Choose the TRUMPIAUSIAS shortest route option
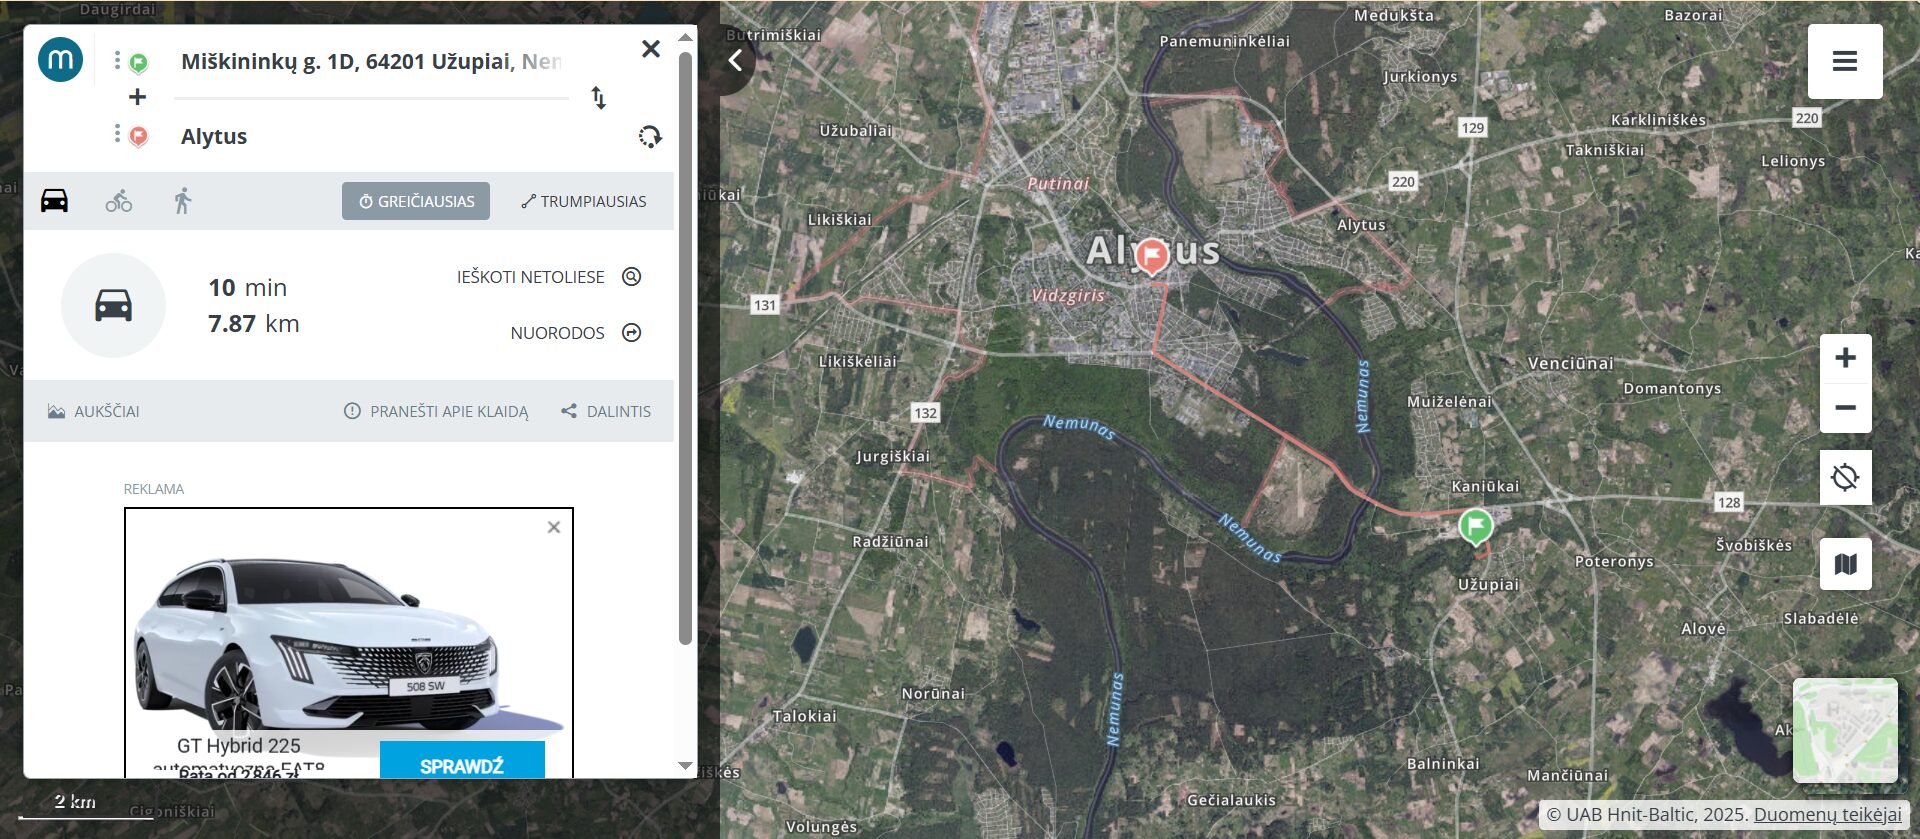 click(584, 201)
